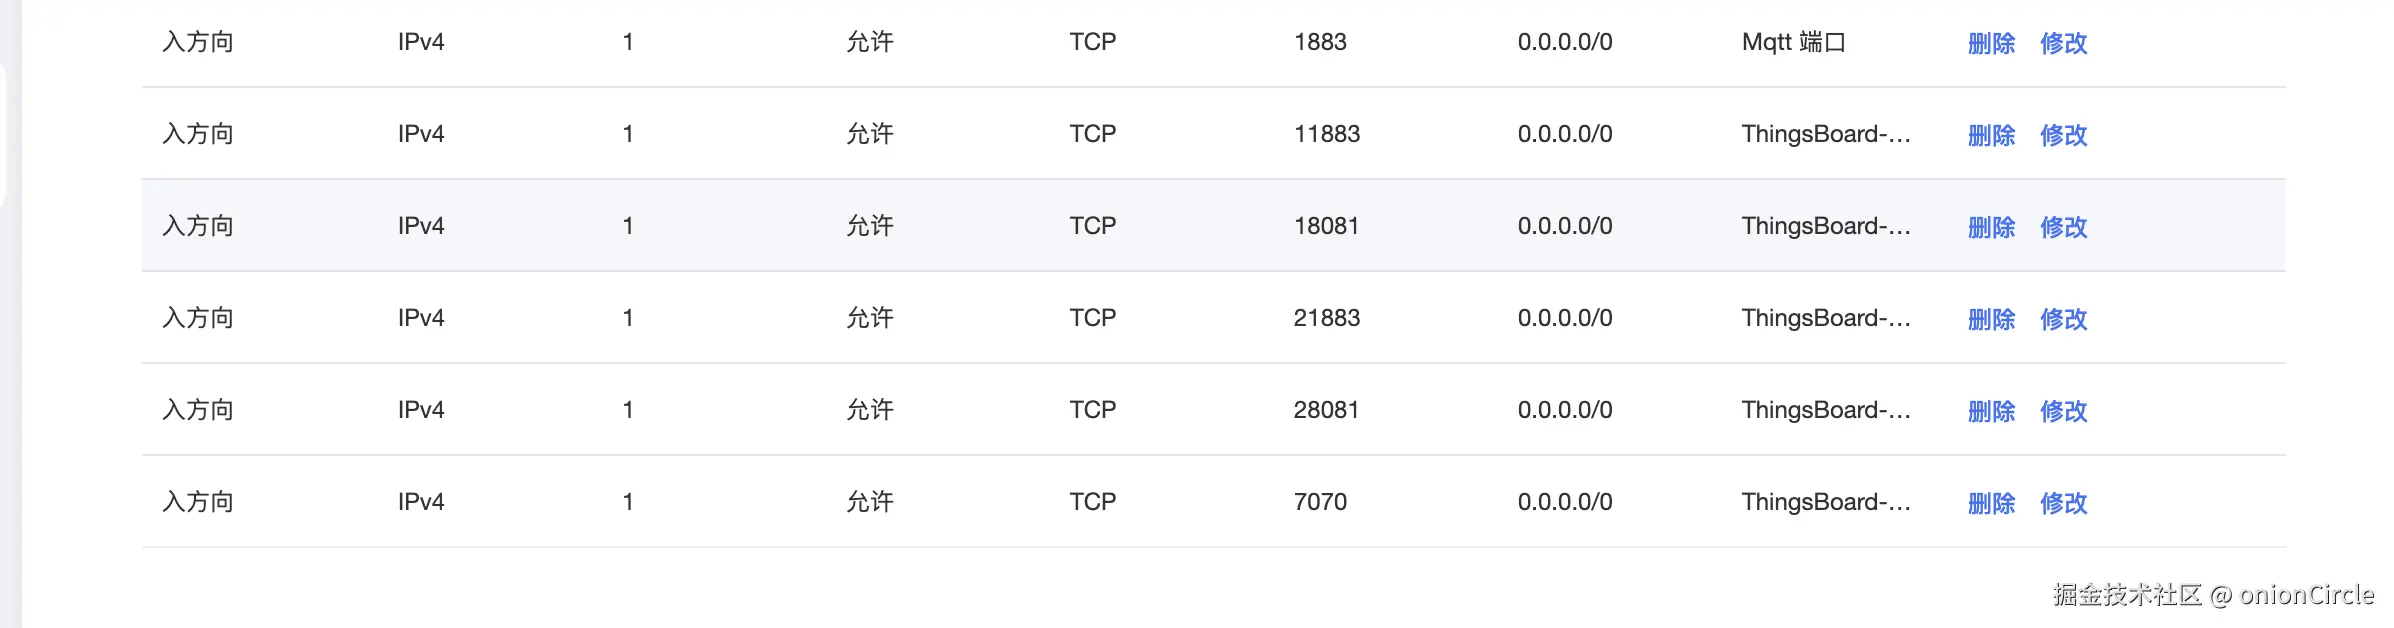Delete the port 11883 rule
Image resolution: width=2394 pixels, height=628 pixels.
coord(1991,135)
